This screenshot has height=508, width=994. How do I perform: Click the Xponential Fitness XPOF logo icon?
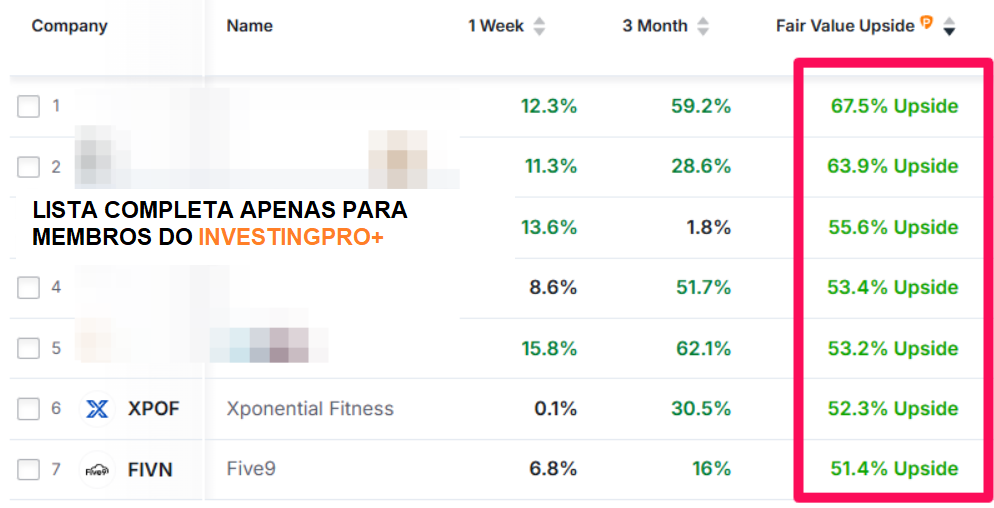pos(97,409)
